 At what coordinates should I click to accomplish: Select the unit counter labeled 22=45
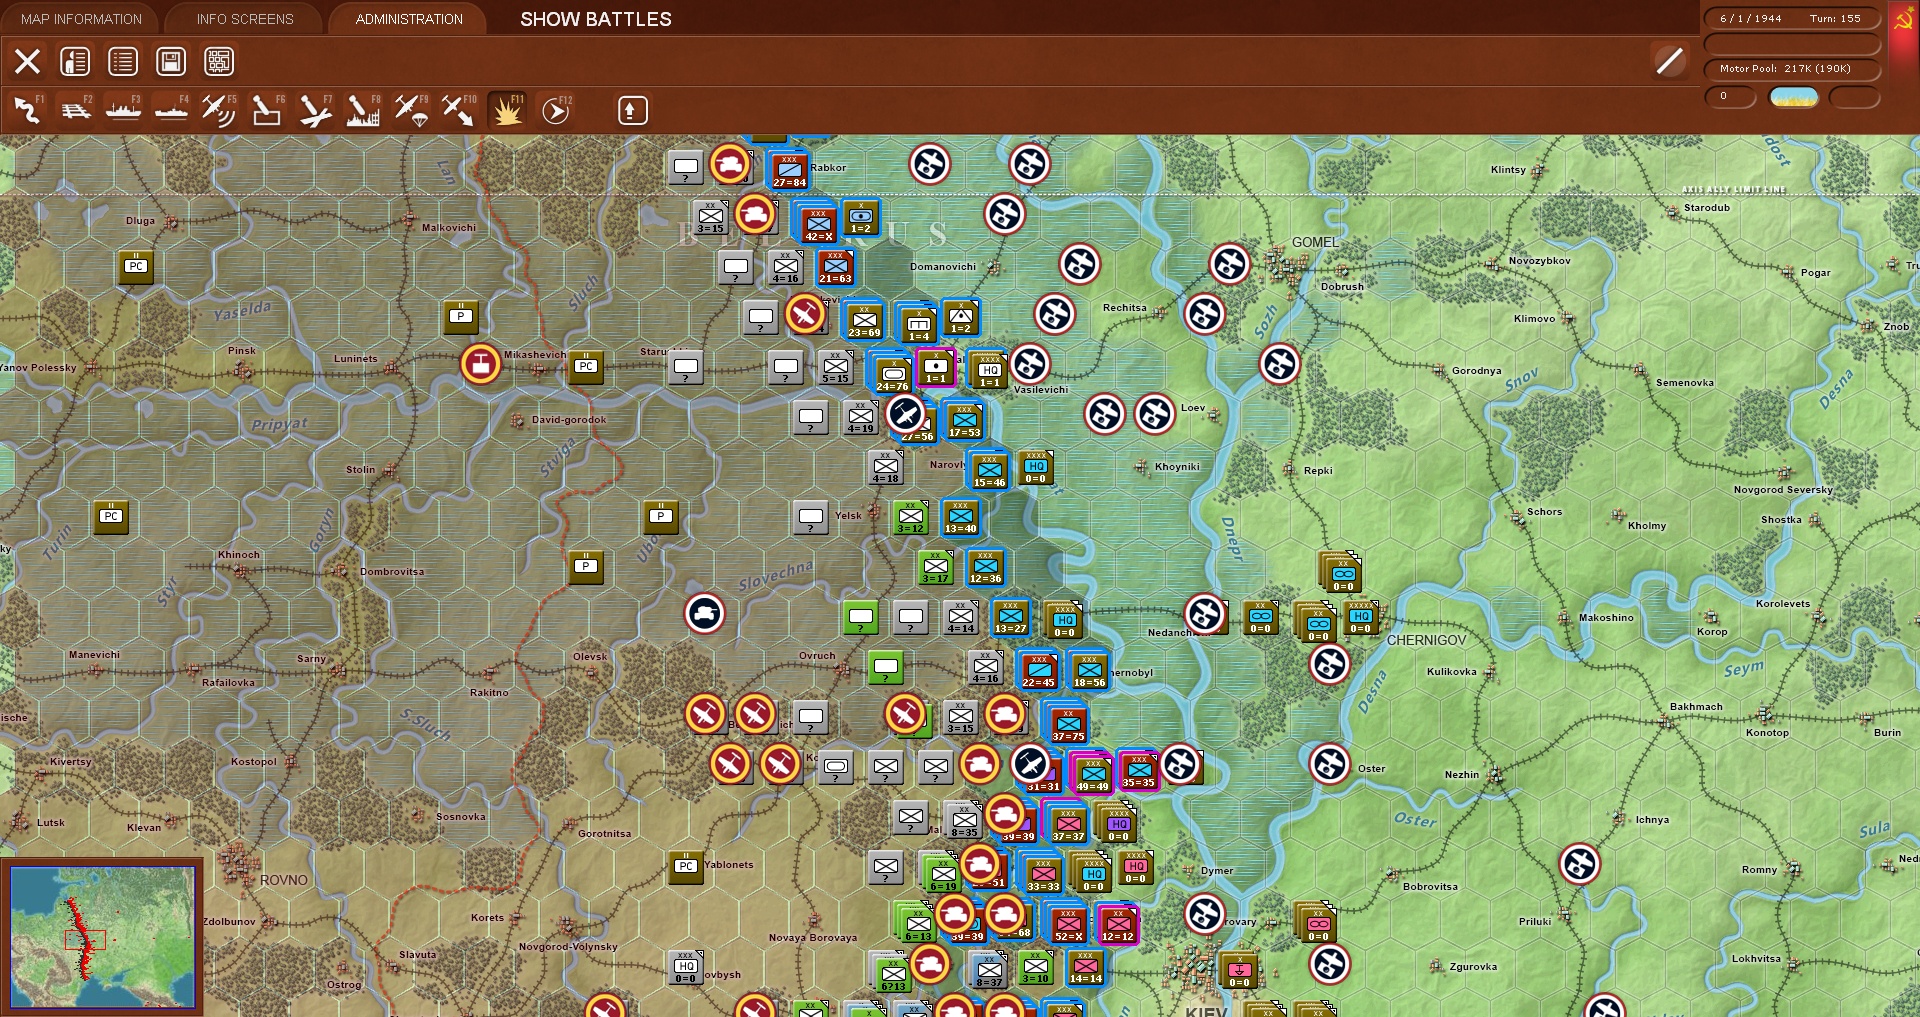click(x=1038, y=671)
